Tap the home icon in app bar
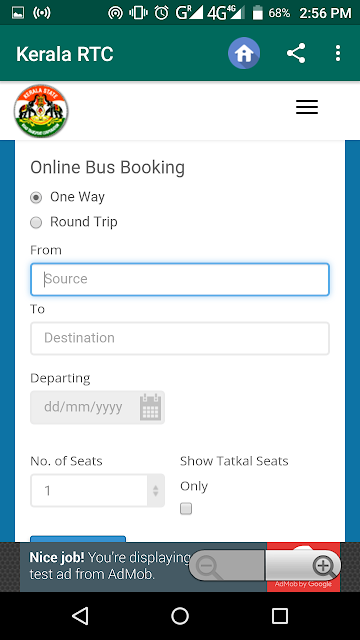This screenshot has width=360, height=640. tap(244, 53)
